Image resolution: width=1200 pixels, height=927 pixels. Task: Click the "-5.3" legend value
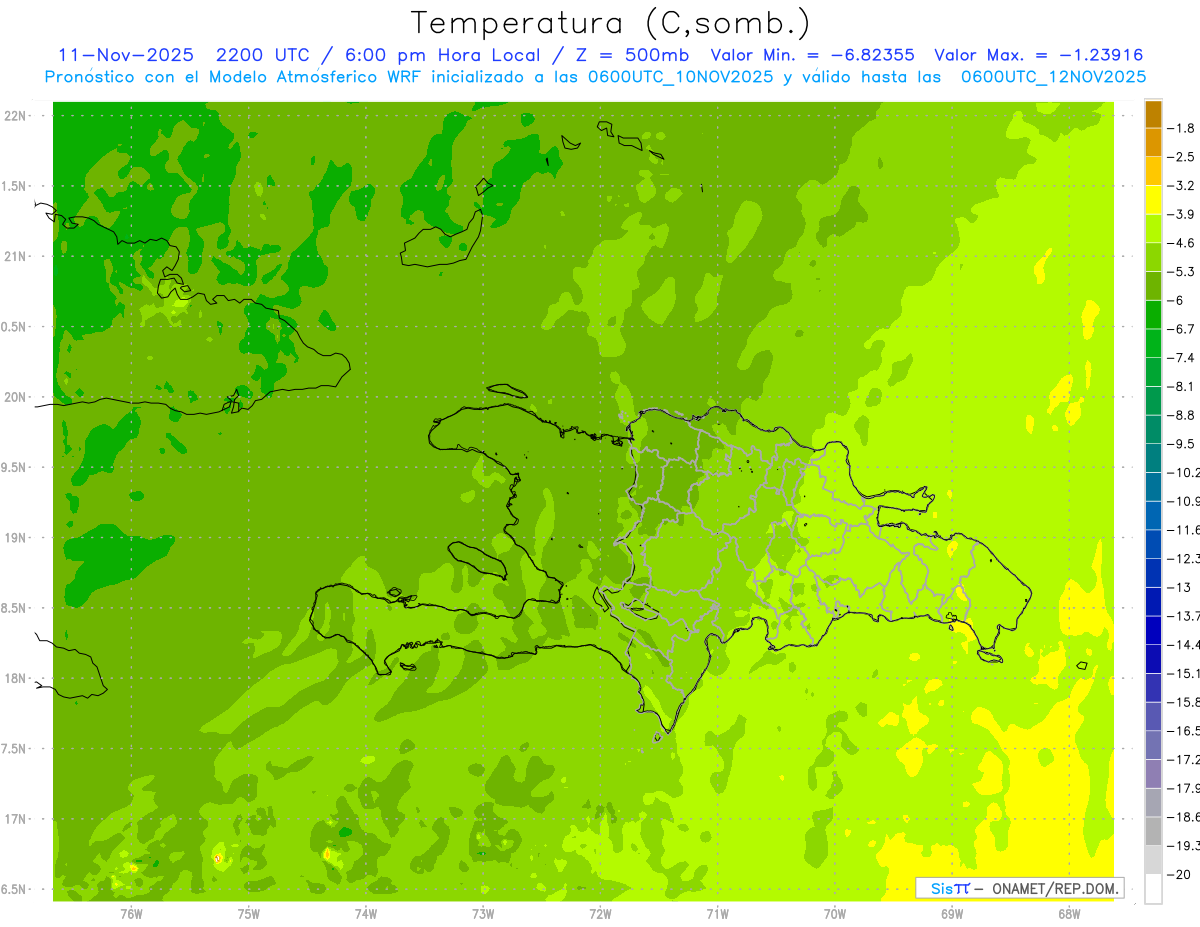(x=1182, y=271)
